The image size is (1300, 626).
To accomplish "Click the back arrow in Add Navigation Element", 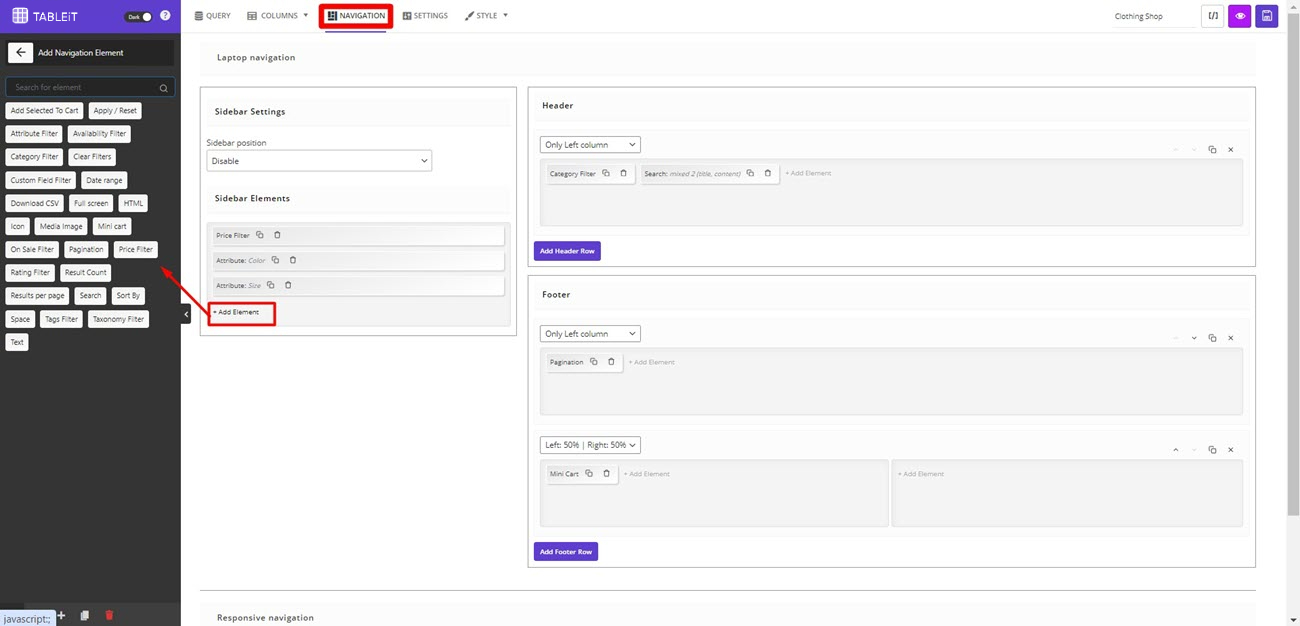I will click(19, 52).
